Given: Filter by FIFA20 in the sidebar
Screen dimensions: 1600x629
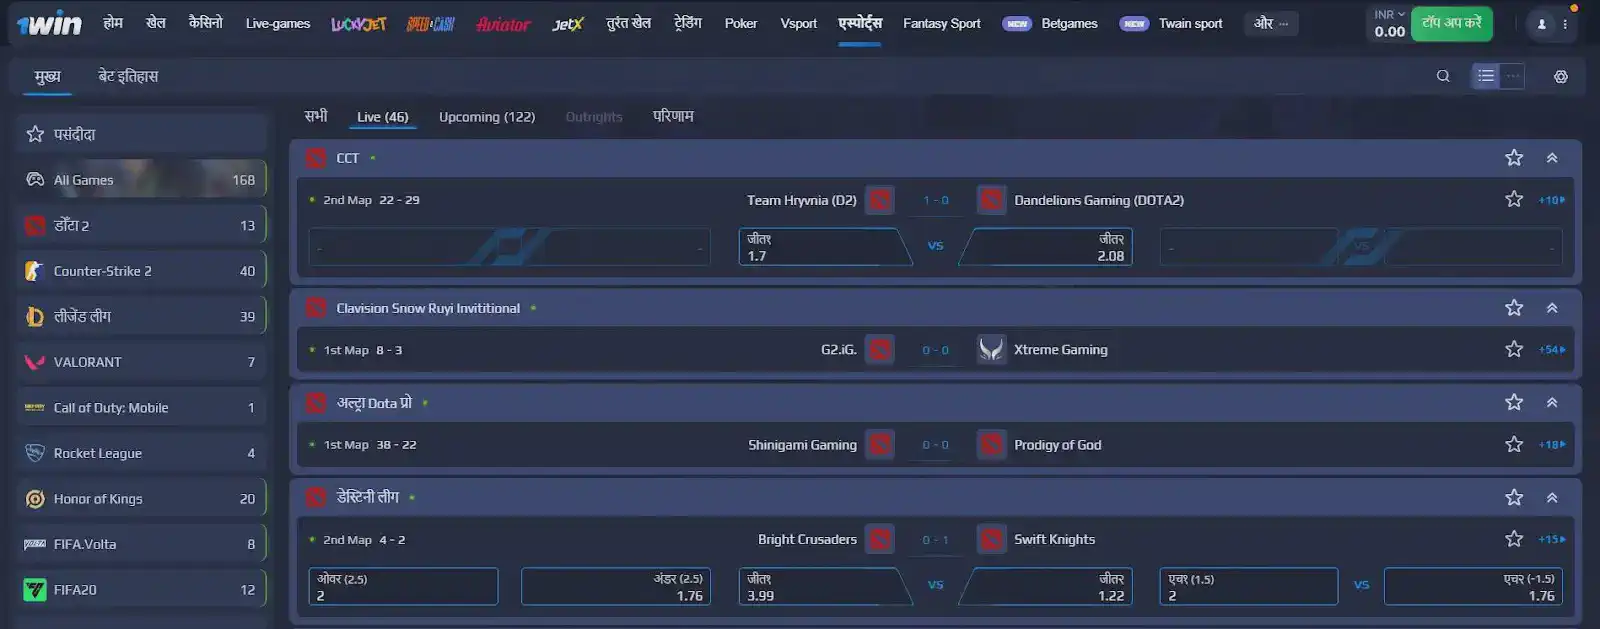Looking at the screenshot, I should (142, 590).
